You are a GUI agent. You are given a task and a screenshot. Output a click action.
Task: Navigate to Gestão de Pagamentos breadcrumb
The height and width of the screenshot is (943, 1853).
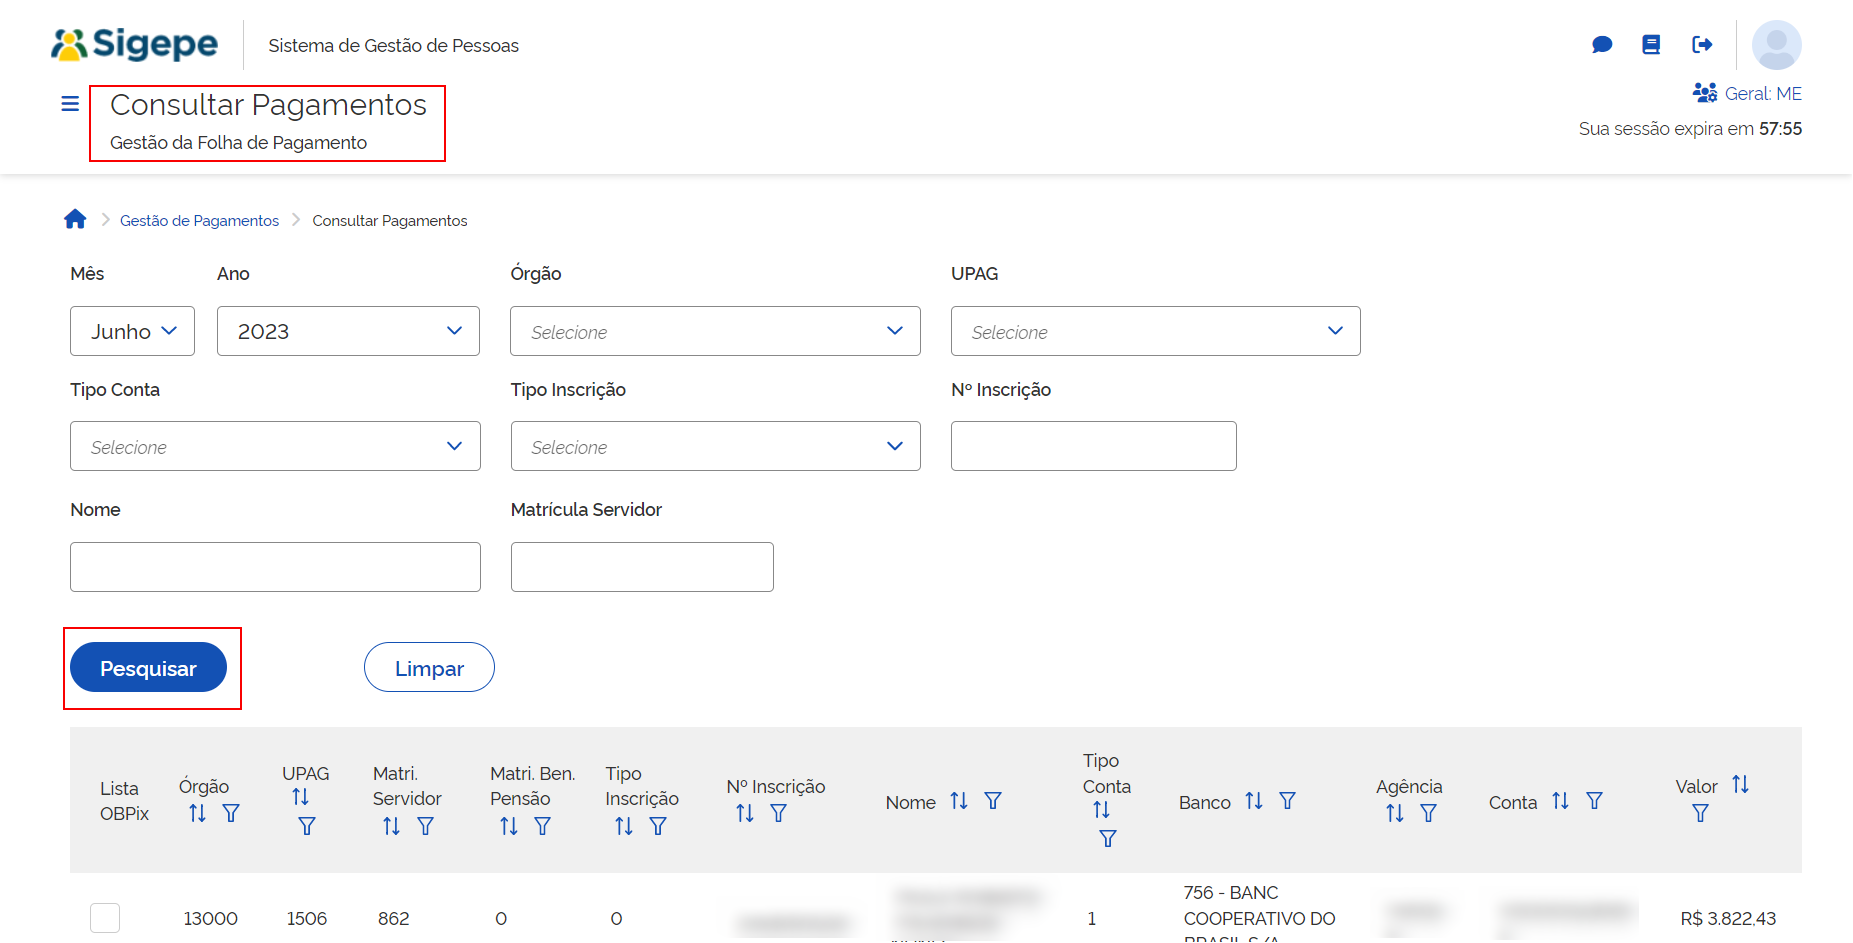click(x=199, y=221)
